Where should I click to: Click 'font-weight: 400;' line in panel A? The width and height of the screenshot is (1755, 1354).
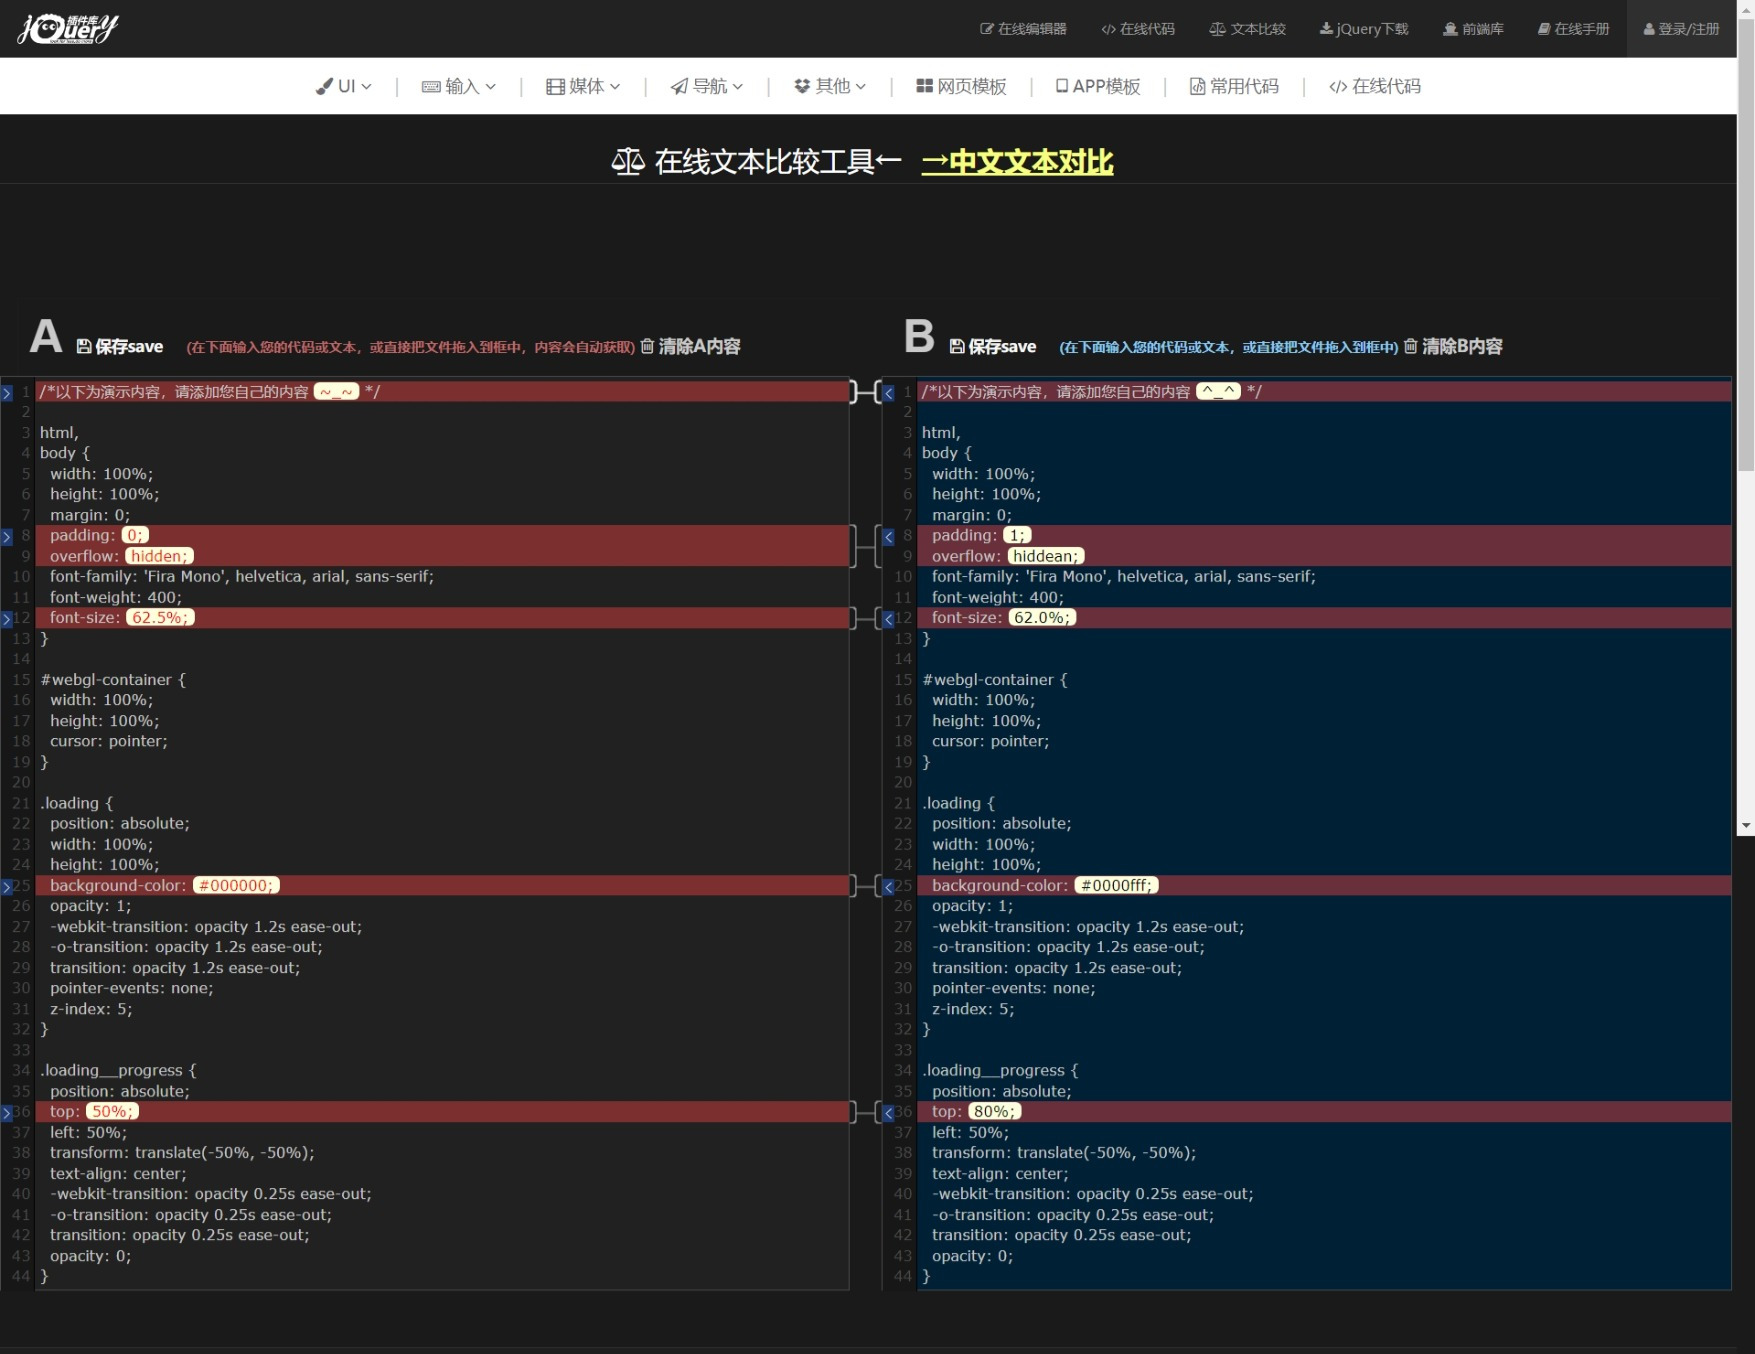(x=116, y=597)
